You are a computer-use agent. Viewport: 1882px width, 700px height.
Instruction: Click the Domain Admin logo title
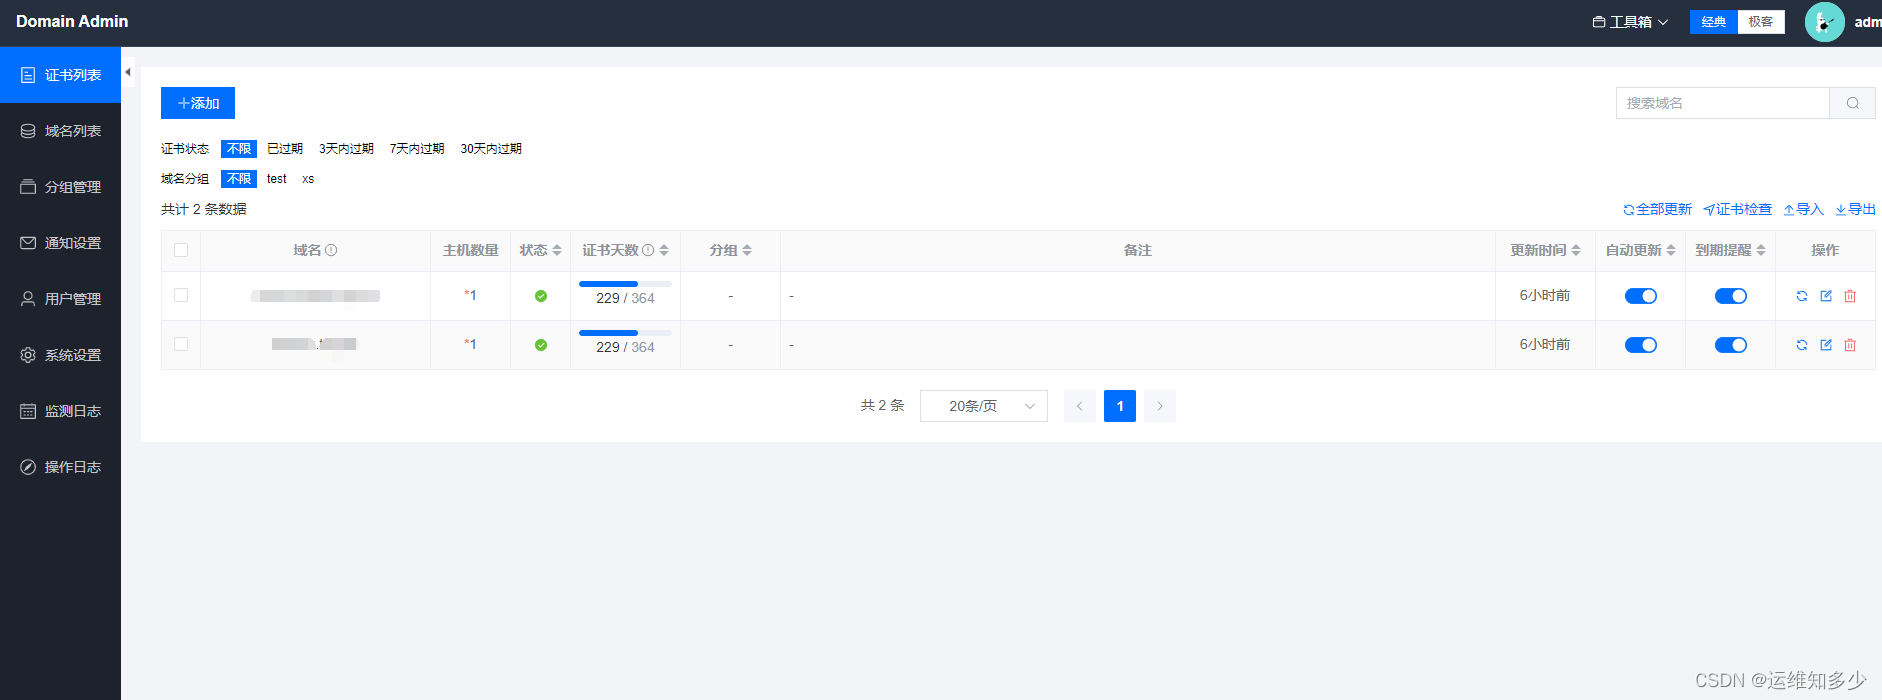pos(72,21)
